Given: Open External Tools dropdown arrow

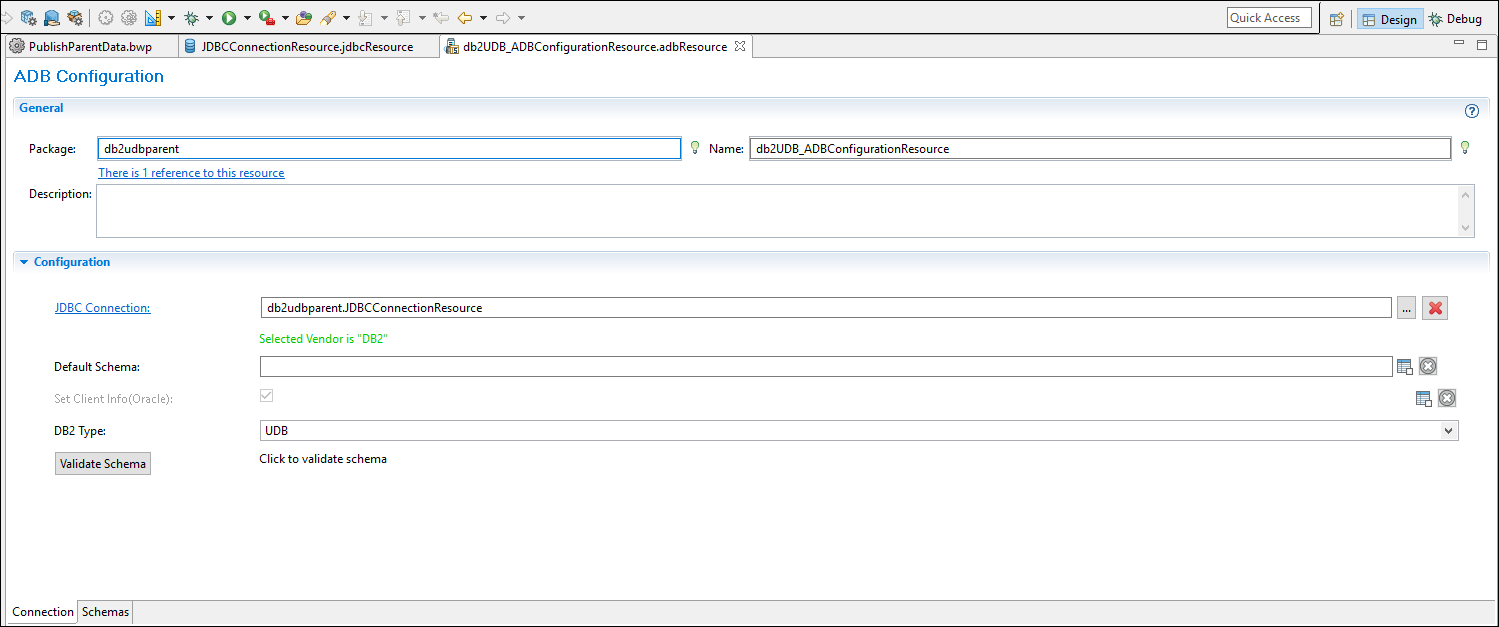Looking at the screenshot, I should pos(285,18).
